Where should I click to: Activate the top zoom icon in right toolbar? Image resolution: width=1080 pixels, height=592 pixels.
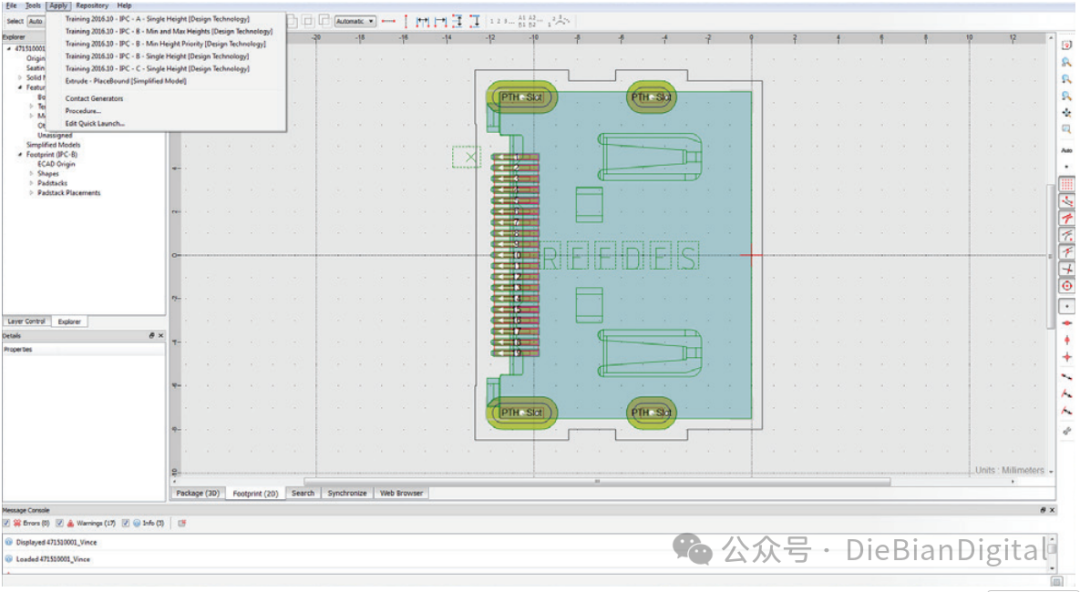[1066, 62]
